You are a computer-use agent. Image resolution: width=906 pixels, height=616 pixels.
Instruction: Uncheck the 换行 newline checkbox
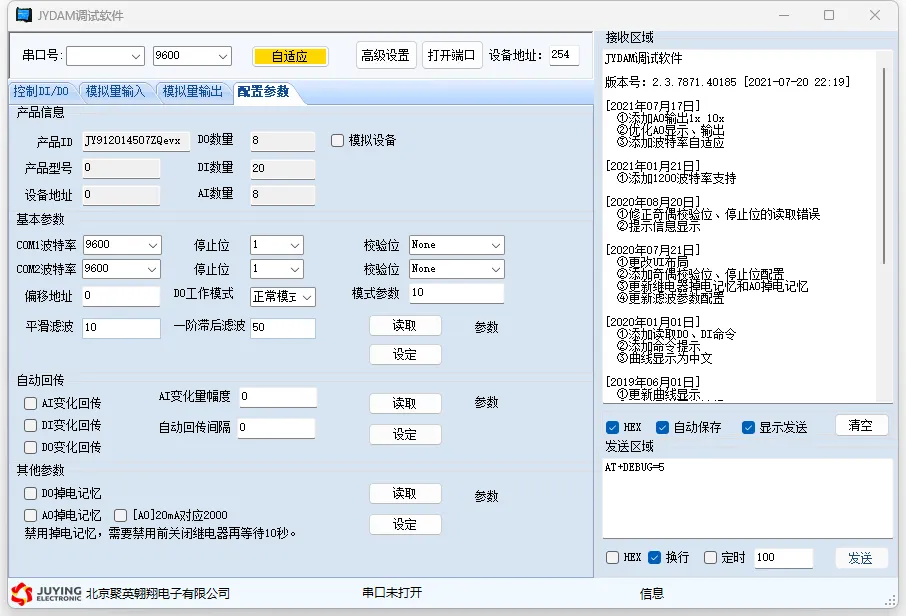click(654, 558)
